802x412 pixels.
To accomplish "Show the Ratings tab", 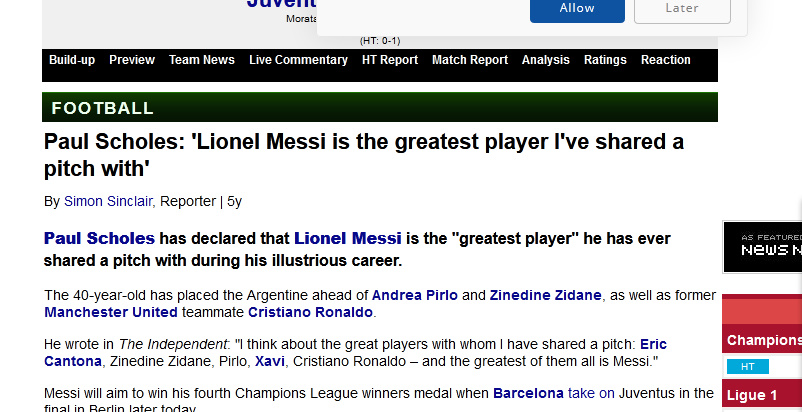I will 605,60.
